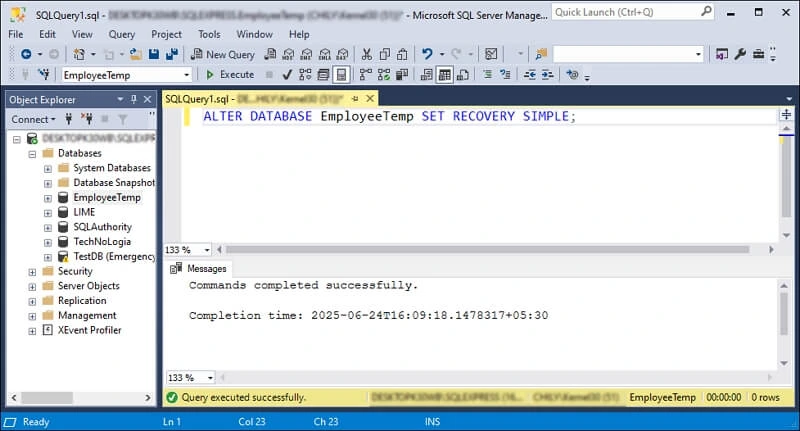The width and height of the screenshot is (800, 431).
Task: Click the Specify Template Parameters icon
Action: [x=572, y=75]
